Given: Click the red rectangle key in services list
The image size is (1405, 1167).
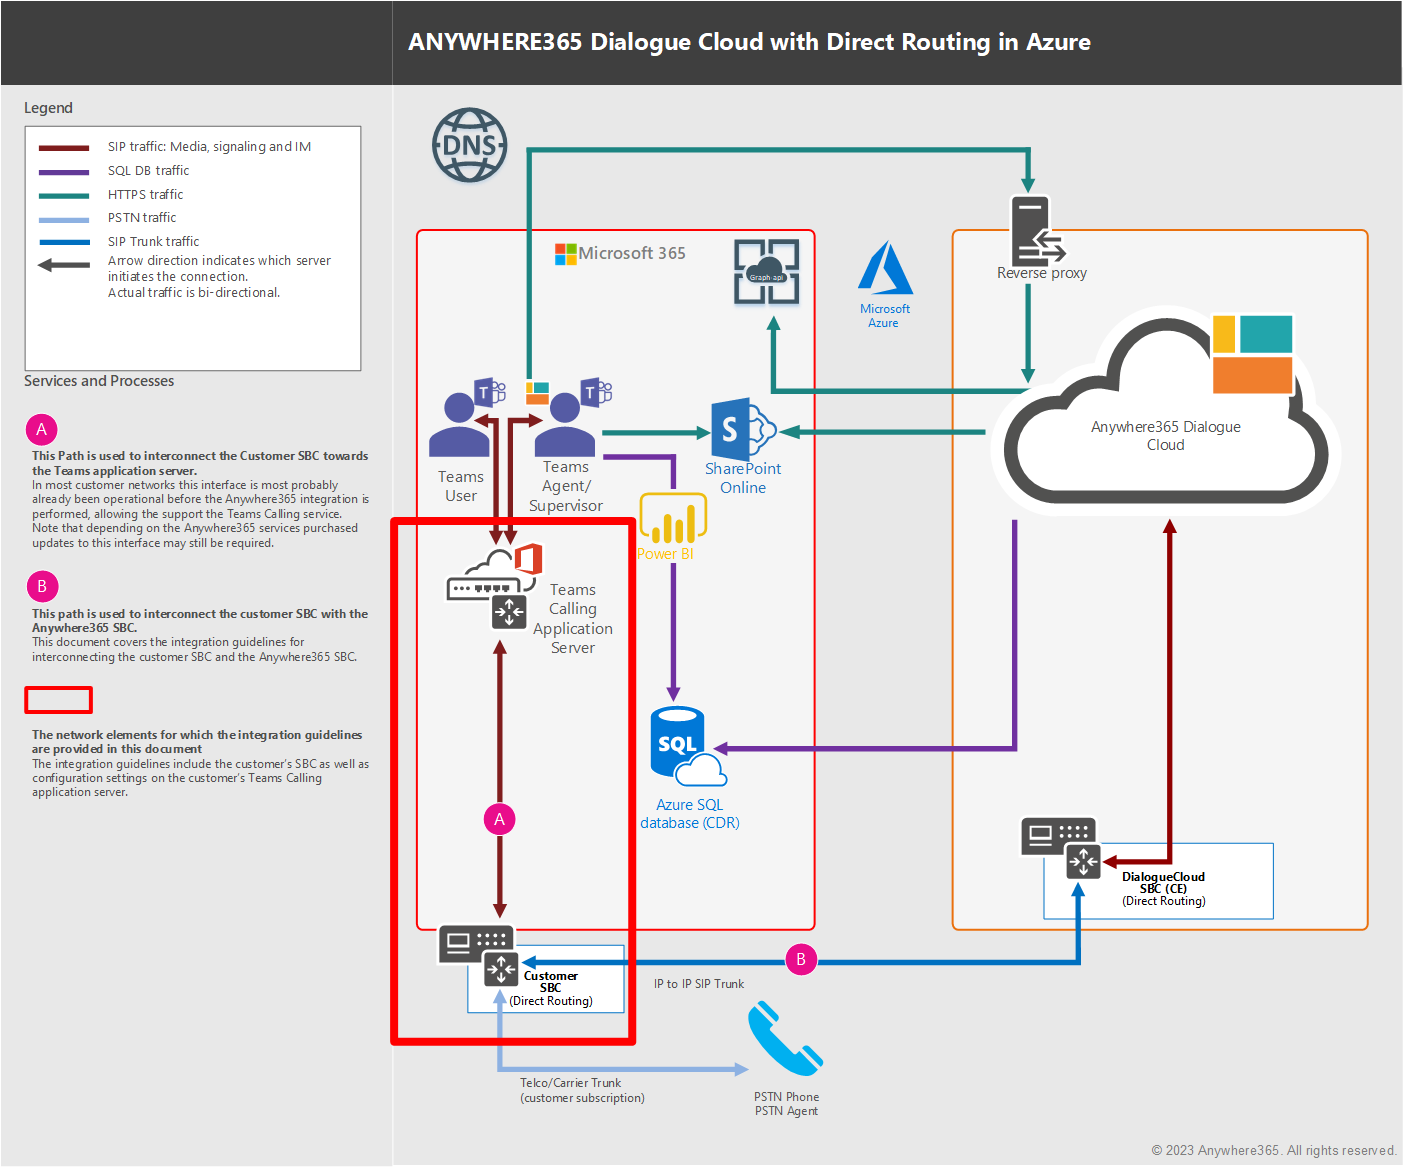Looking at the screenshot, I should [59, 700].
